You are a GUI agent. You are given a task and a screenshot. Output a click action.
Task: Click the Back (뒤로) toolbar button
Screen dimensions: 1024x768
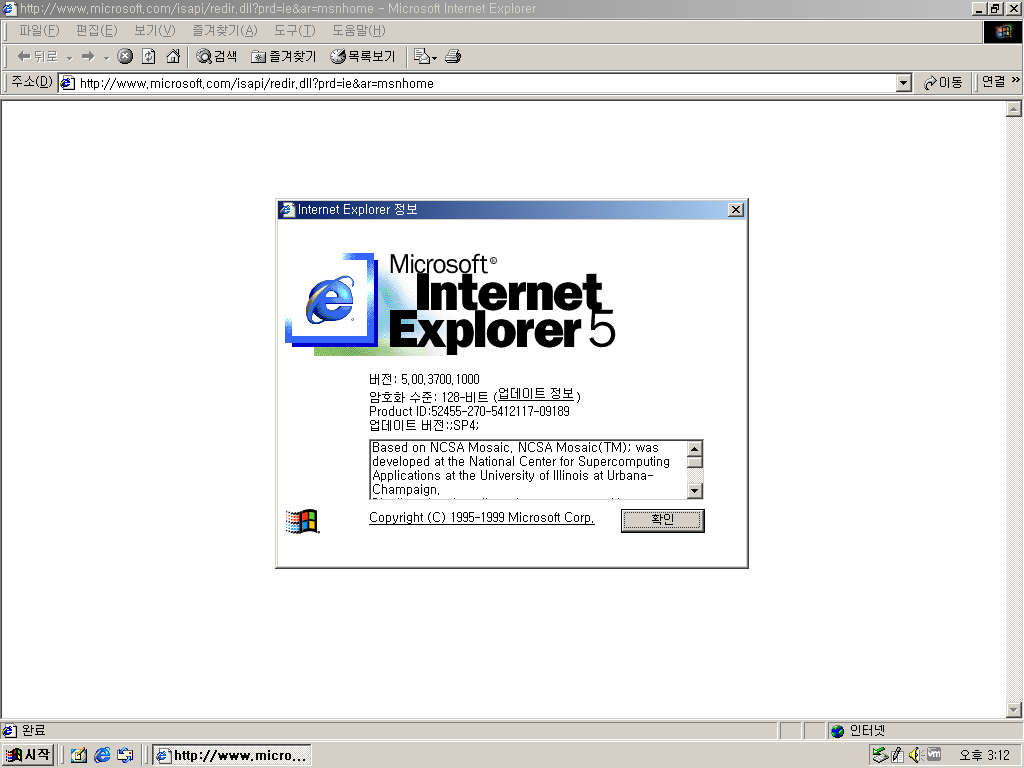click(37, 57)
